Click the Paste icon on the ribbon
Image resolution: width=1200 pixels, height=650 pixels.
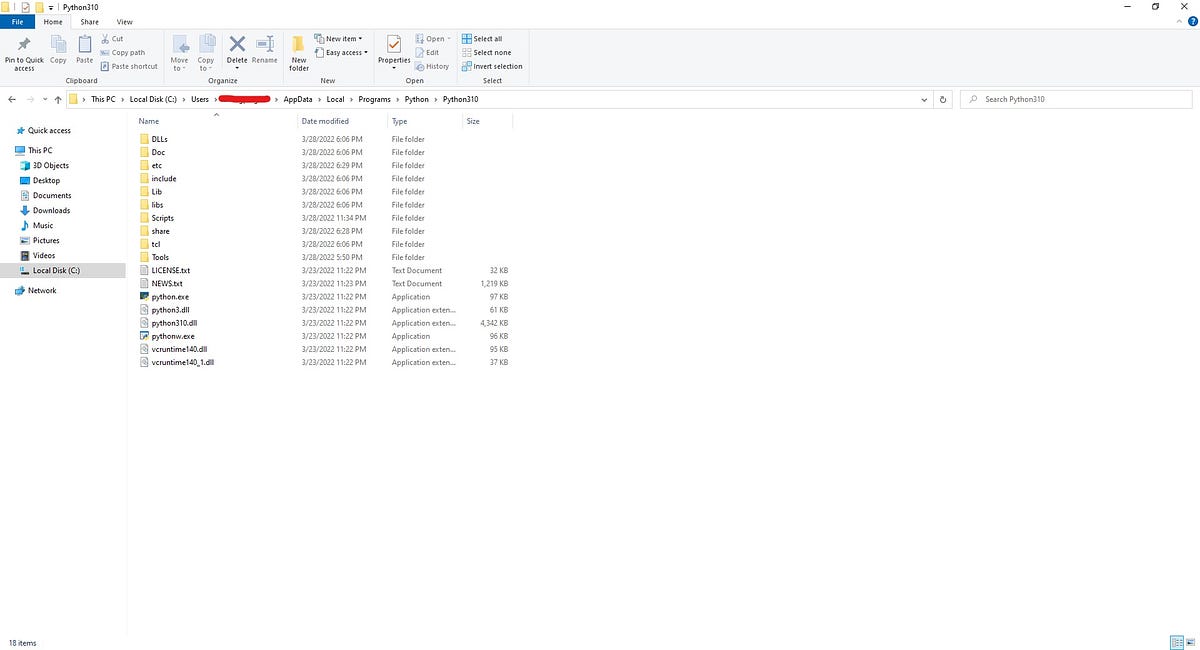coord(84,52)
